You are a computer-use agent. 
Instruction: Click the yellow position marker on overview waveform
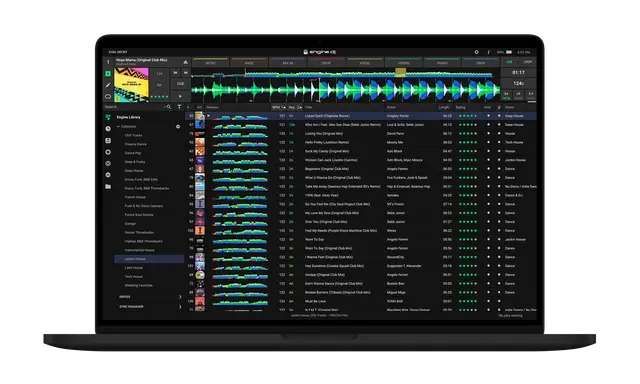pos(400,72)
